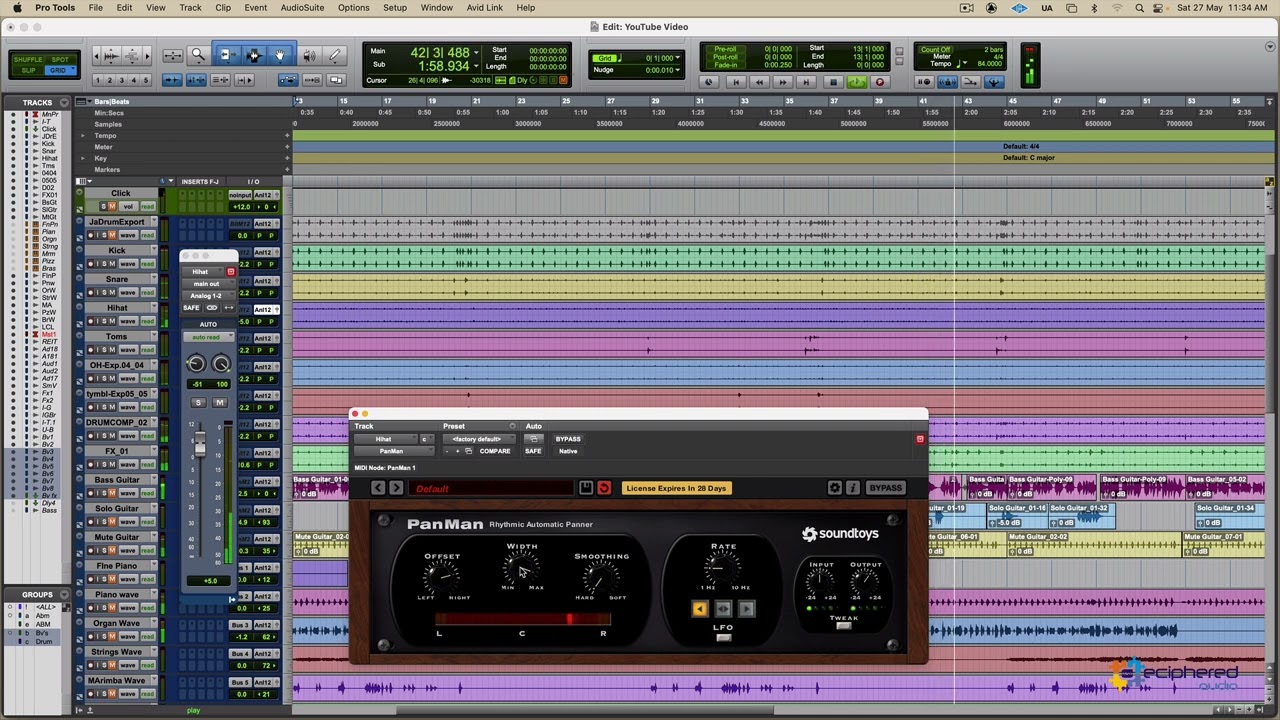Toggle the Count Off button

(936, 50)
